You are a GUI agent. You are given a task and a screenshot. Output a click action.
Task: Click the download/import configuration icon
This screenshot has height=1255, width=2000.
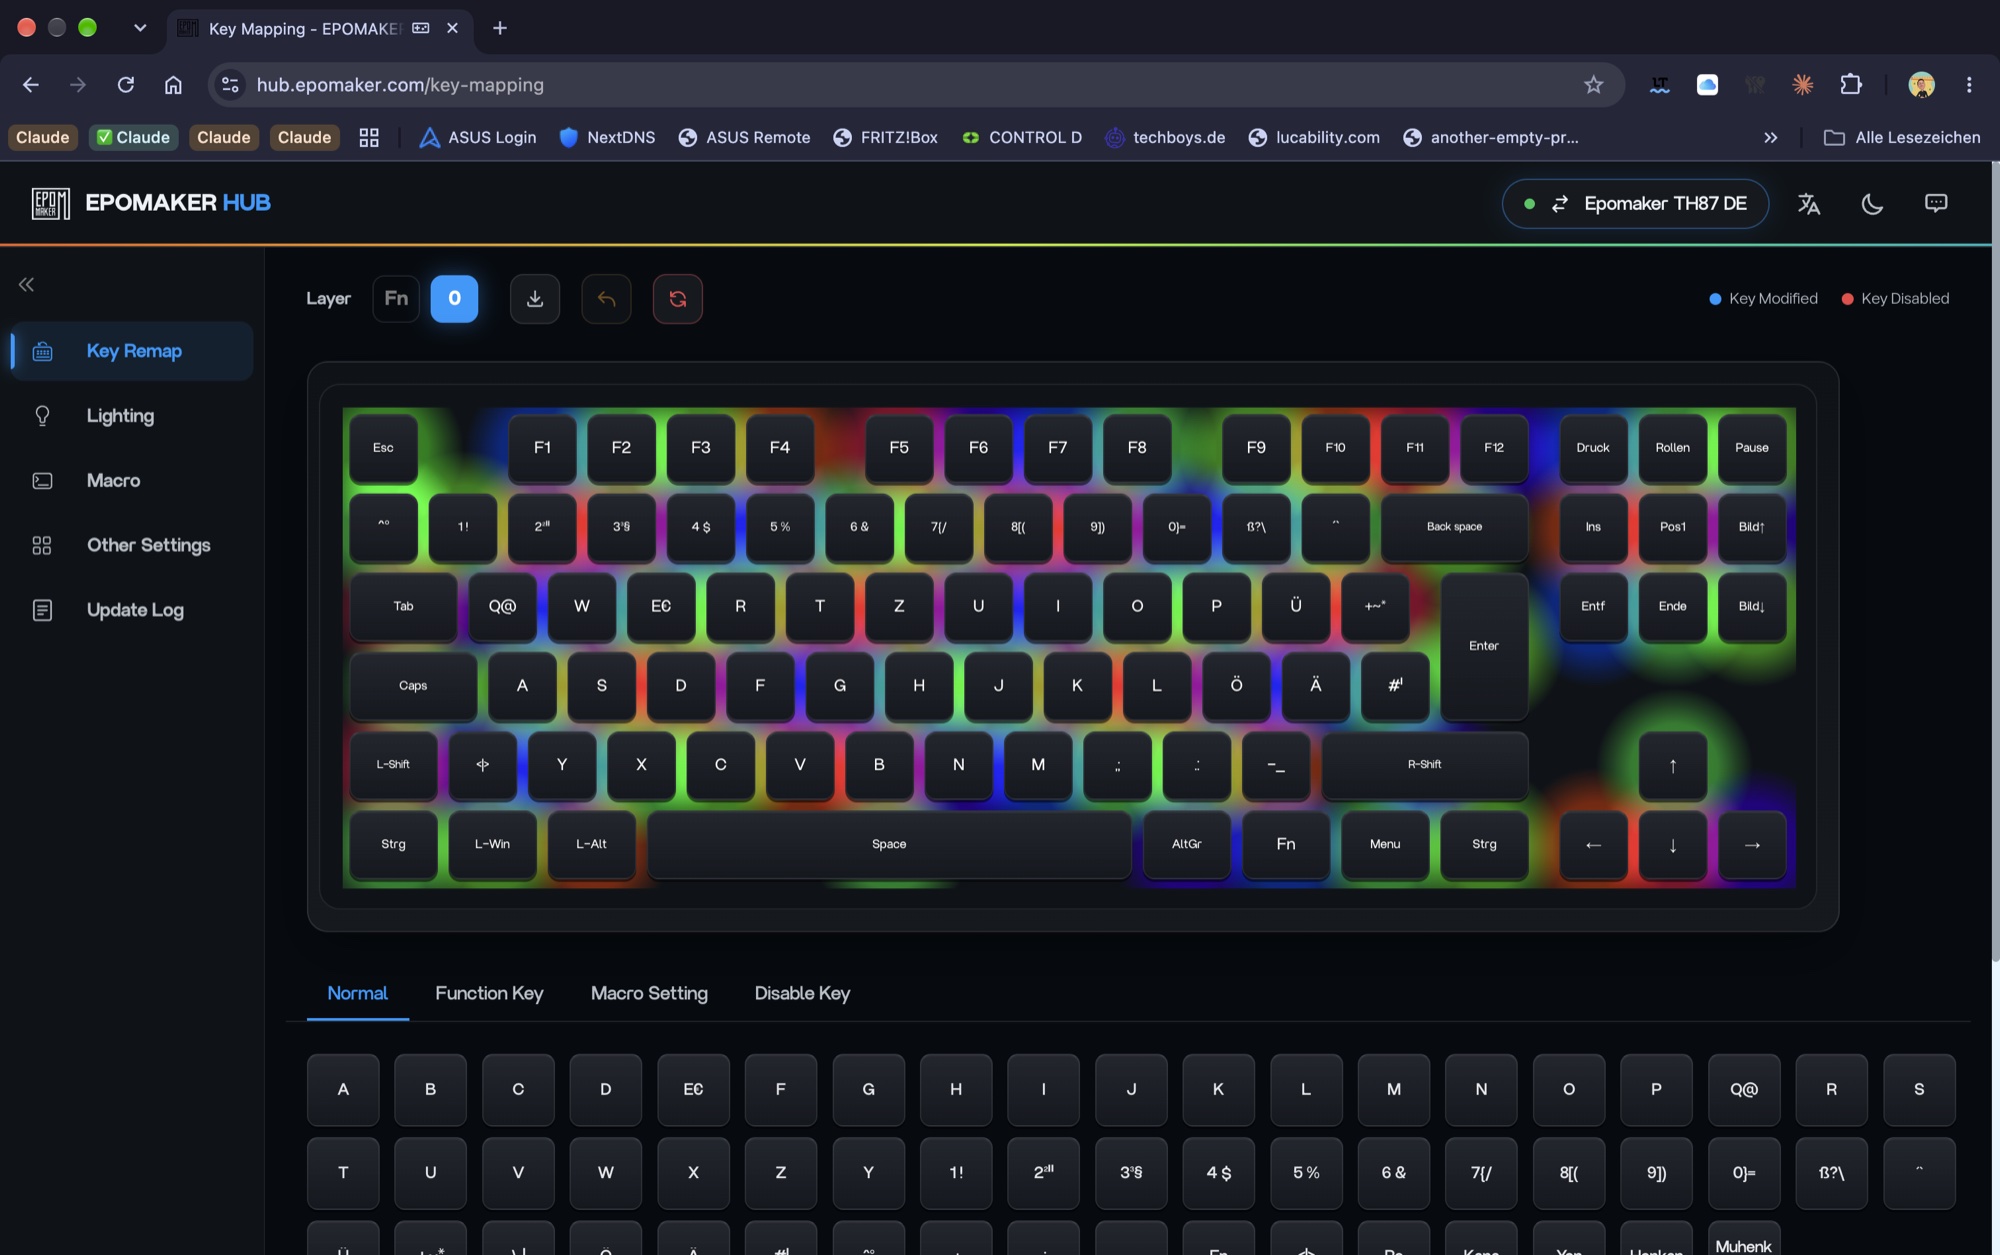pyautogui.click(x=535, y=299)
